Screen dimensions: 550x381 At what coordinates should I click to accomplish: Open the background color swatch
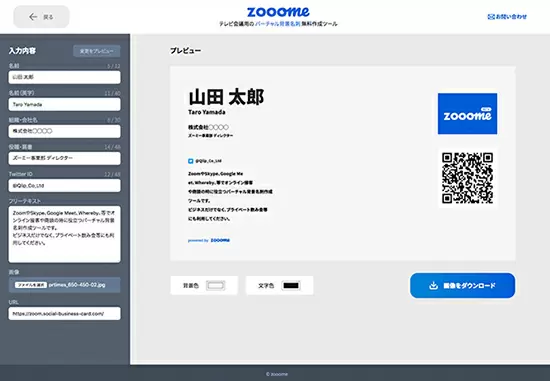point(215,286)
